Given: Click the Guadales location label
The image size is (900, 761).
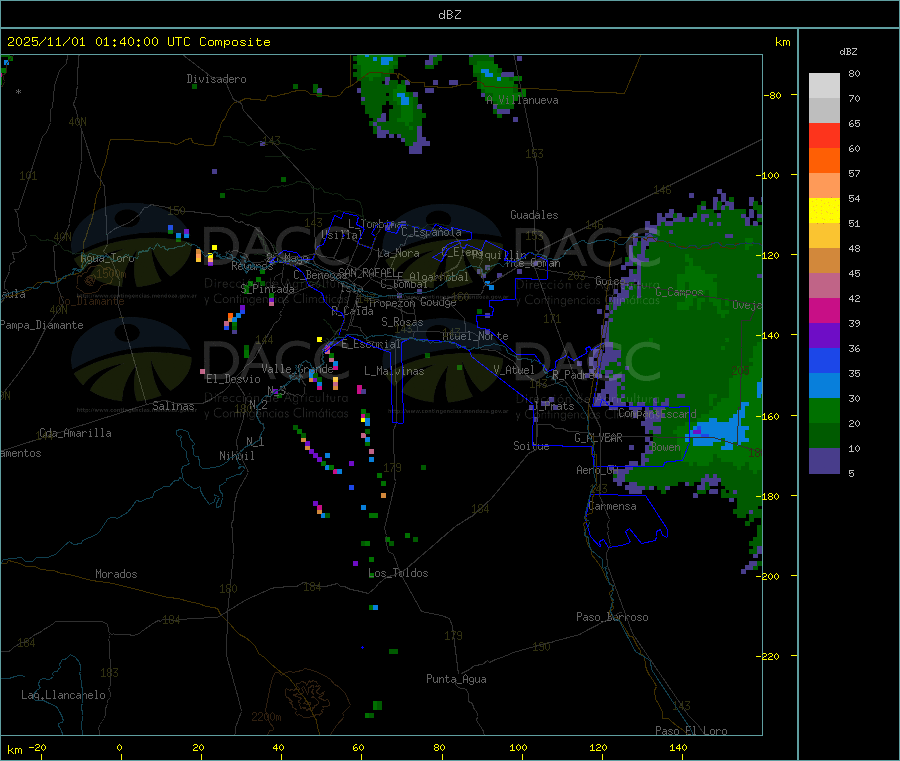Looking at the screenshot, I should pos(534,215).
